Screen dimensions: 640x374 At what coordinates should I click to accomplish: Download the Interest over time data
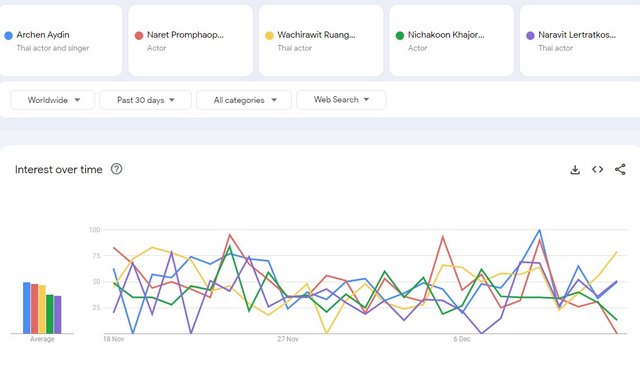point(575,169)
